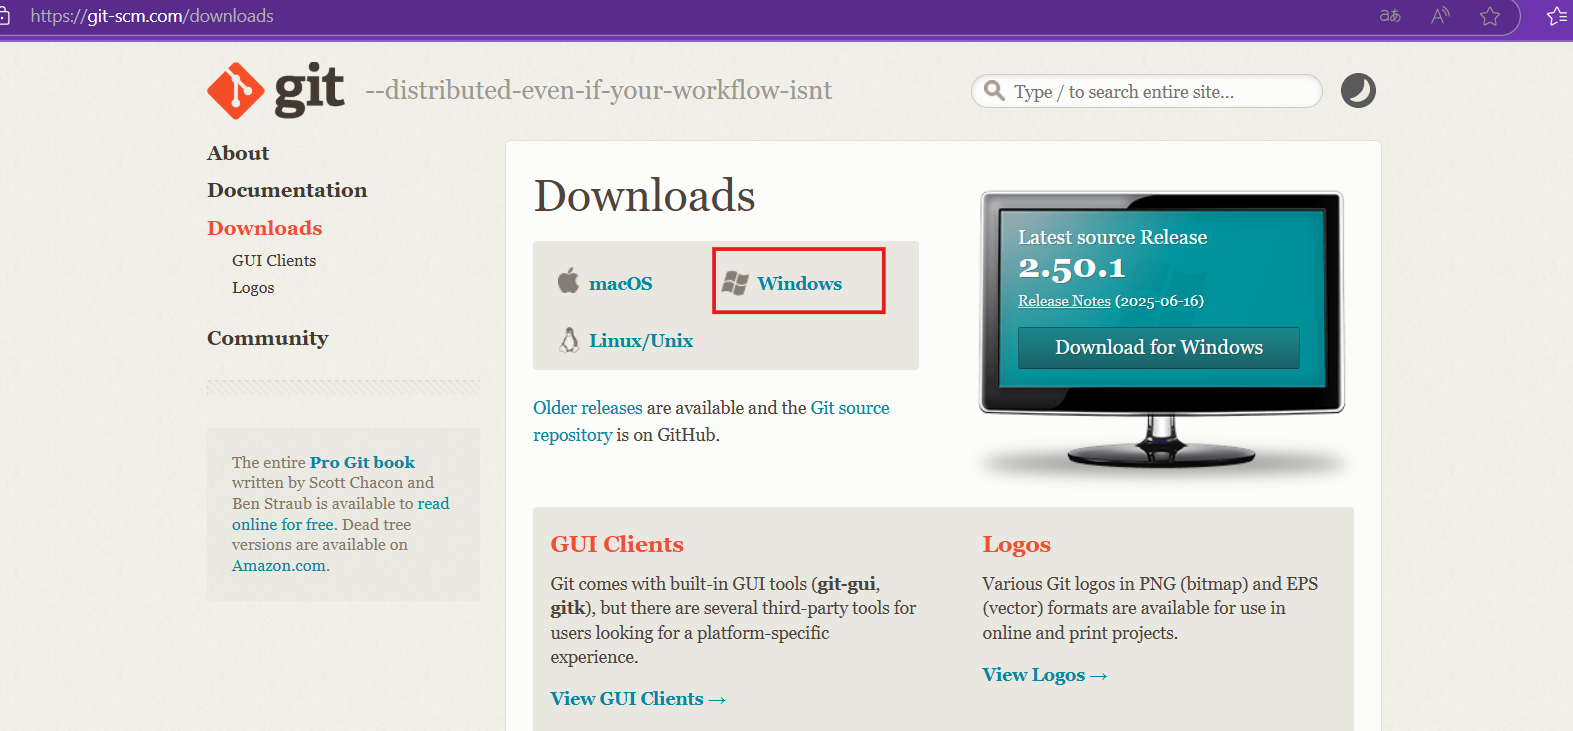Click the translate icon in address bar
1573x731 pixels.
coord(1390,16)
